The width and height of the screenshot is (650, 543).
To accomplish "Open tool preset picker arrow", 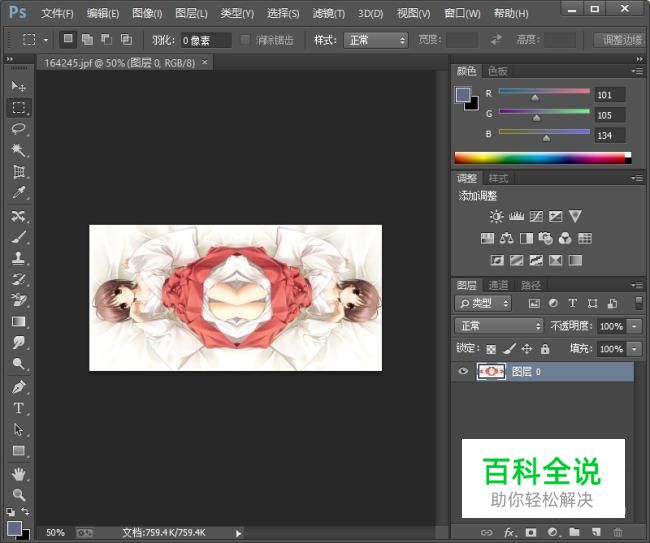I will 46,40.
